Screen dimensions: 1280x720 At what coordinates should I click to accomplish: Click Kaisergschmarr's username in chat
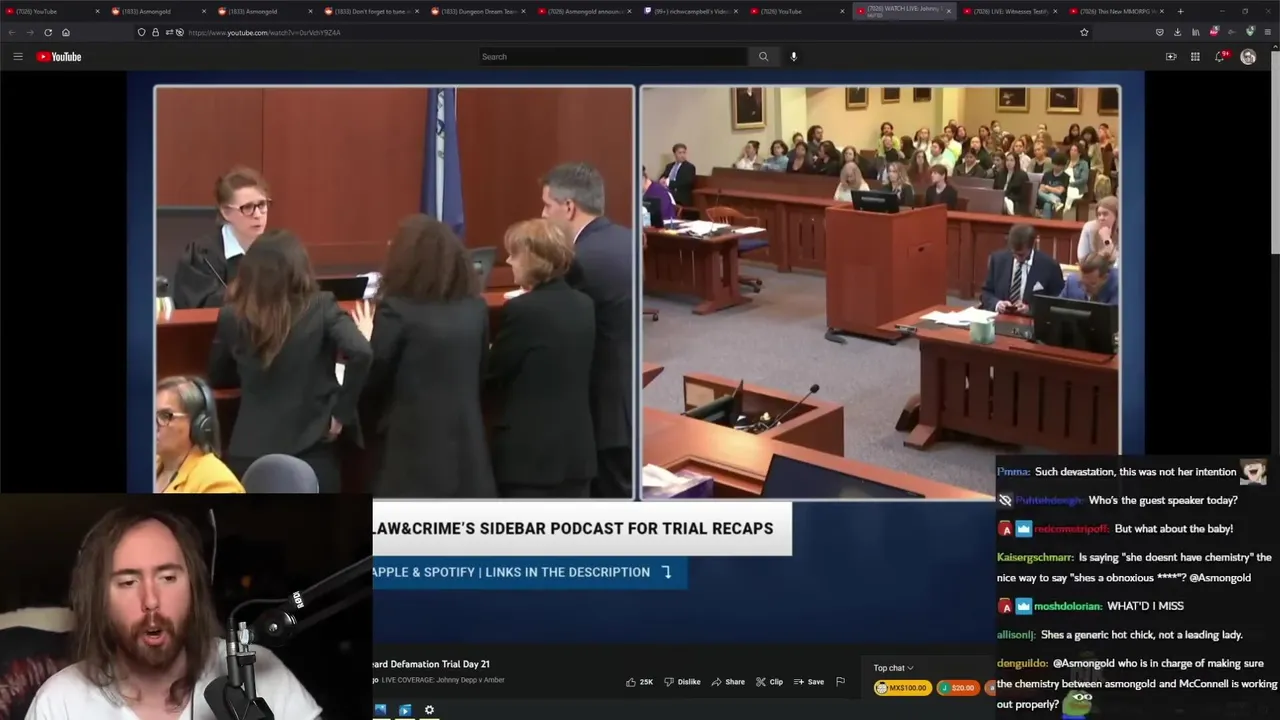coord(1035,557)
